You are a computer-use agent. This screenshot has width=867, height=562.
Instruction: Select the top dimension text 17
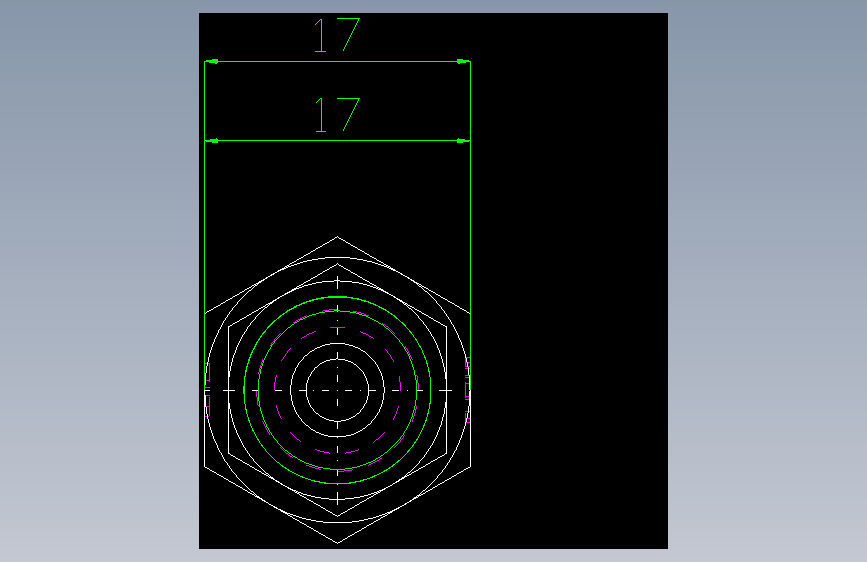pos(337,35)
